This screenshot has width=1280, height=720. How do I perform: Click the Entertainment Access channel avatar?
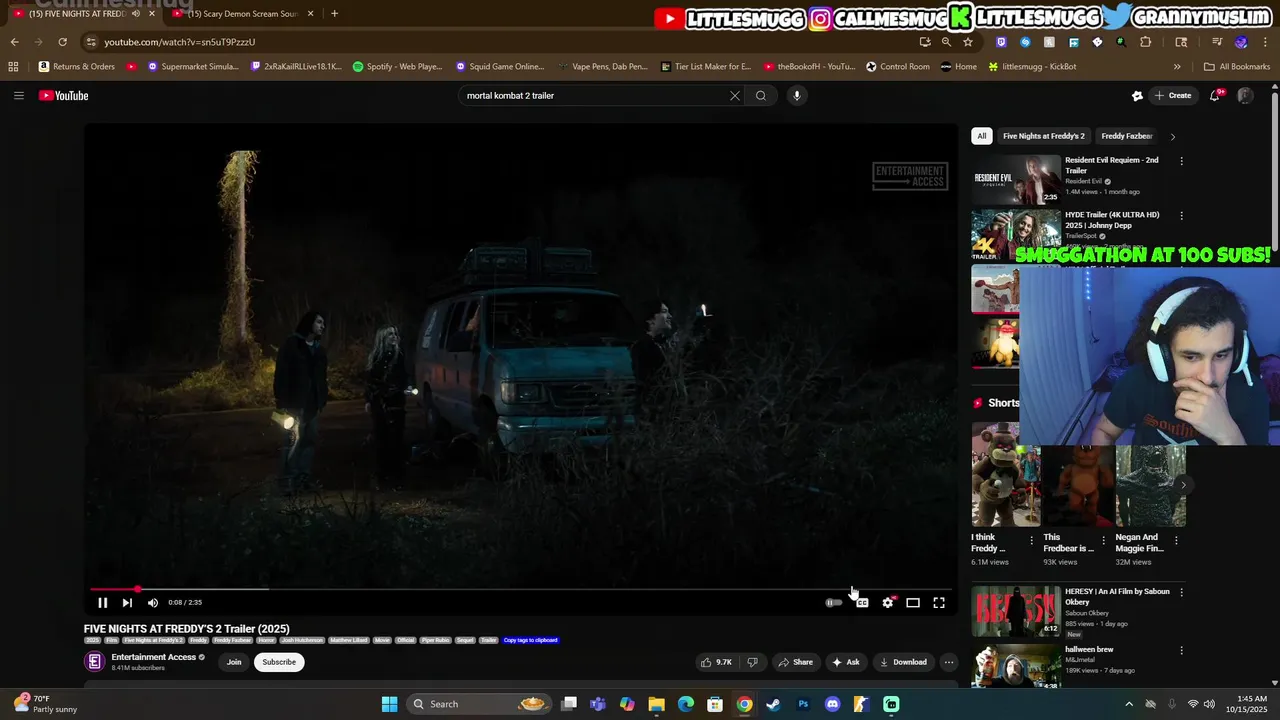[94, 662]
